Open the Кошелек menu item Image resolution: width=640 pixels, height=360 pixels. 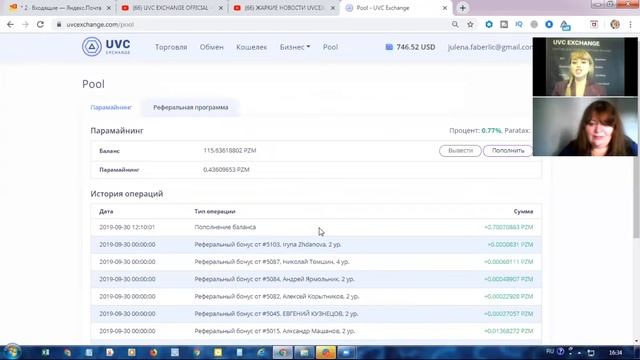[x=251, y=47]
